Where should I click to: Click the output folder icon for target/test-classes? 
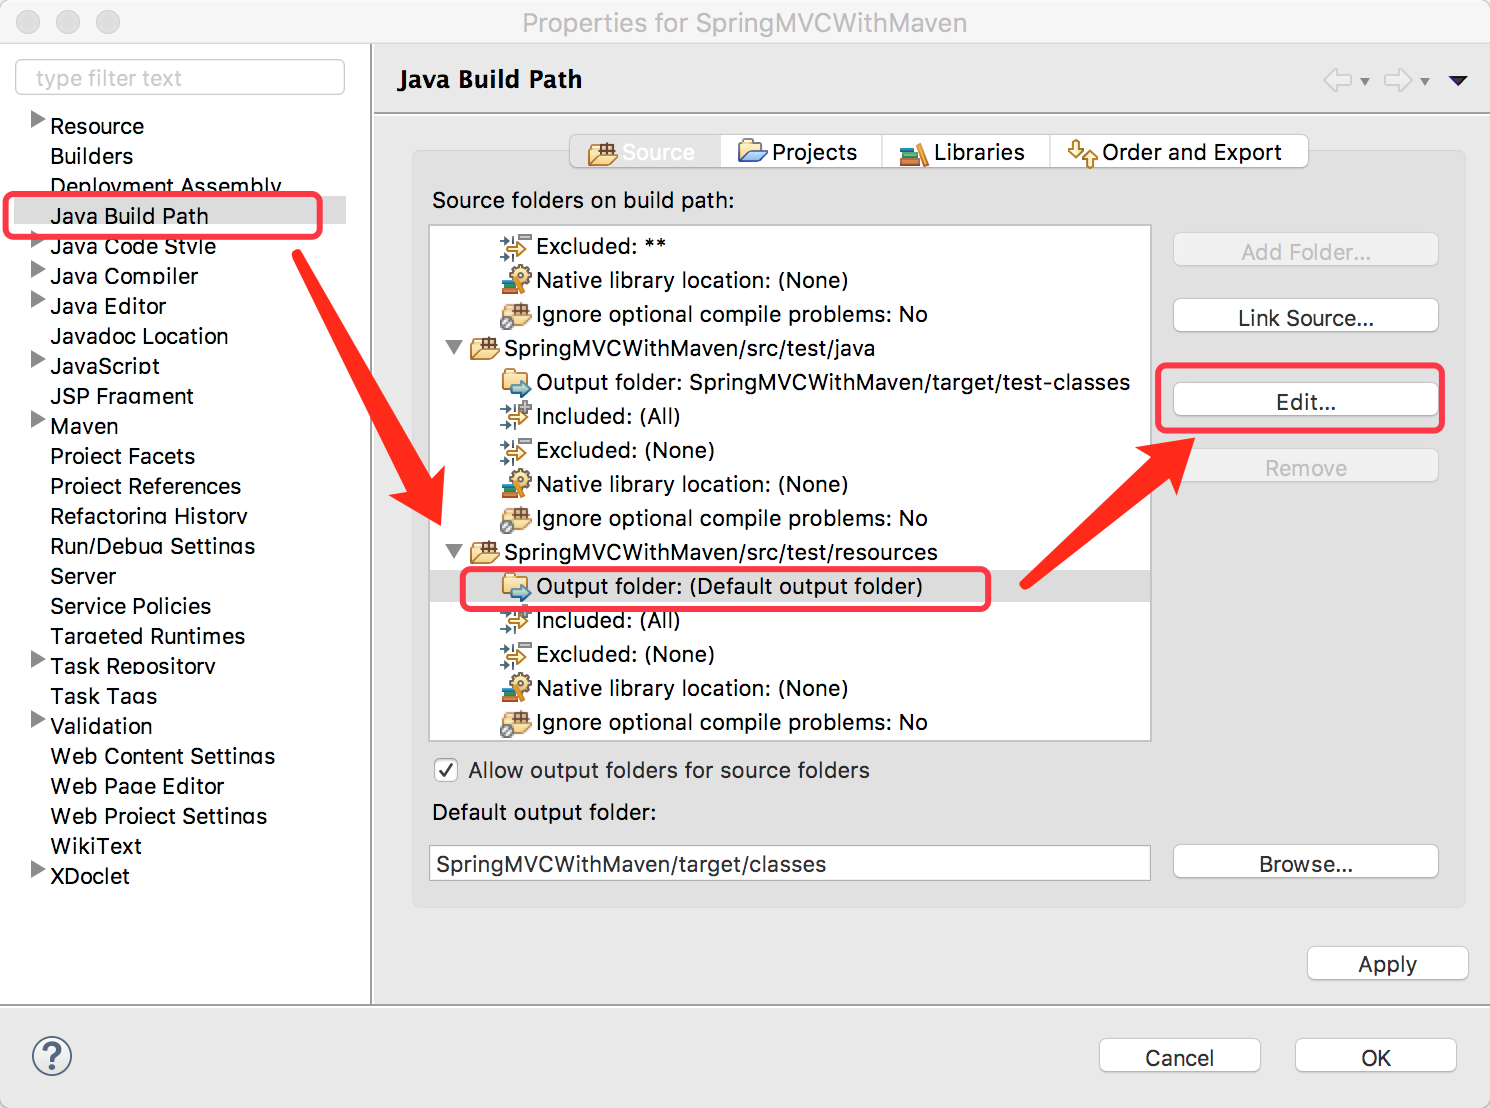coord(517,382)
